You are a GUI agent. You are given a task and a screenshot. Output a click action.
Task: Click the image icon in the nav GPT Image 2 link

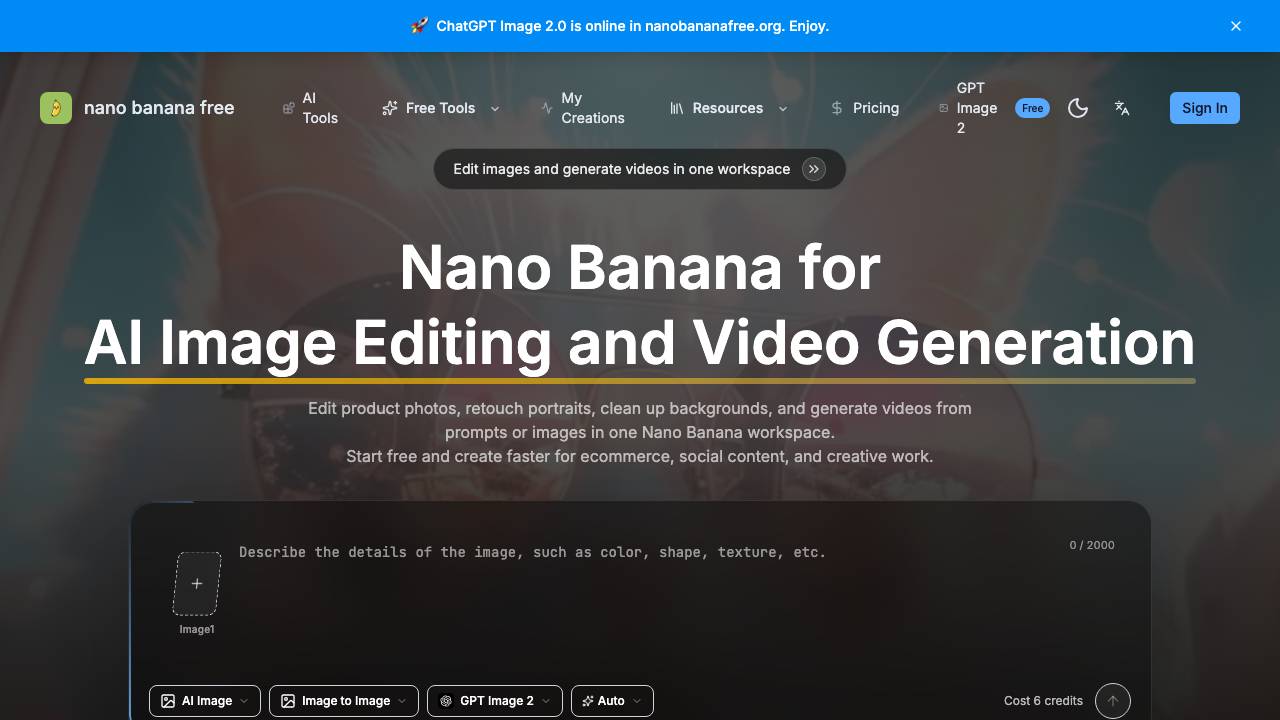coord(944,108)
